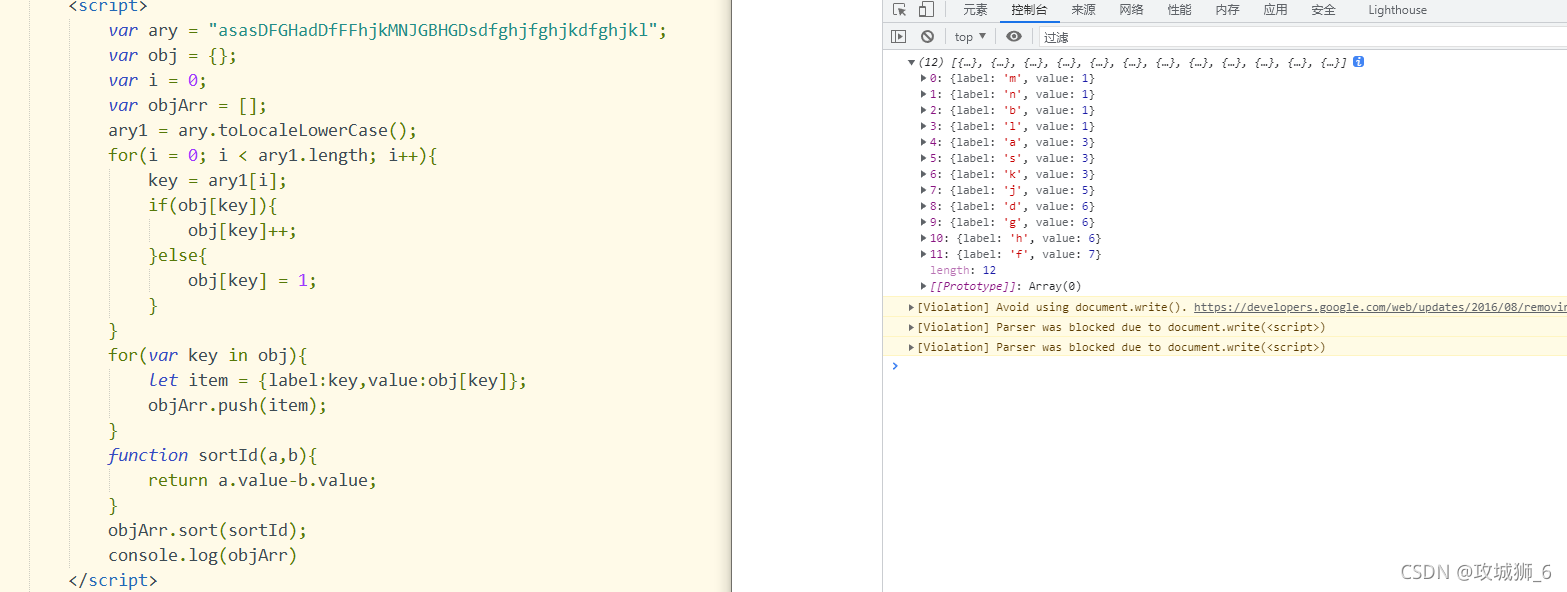
Task: Expand item 9 with label 'g'
Action: click(x=924, y=222)
